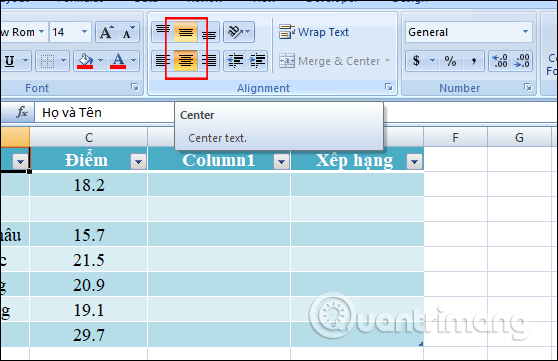
Task: Apply Accounting dollar number format
Action: point(417,61)
